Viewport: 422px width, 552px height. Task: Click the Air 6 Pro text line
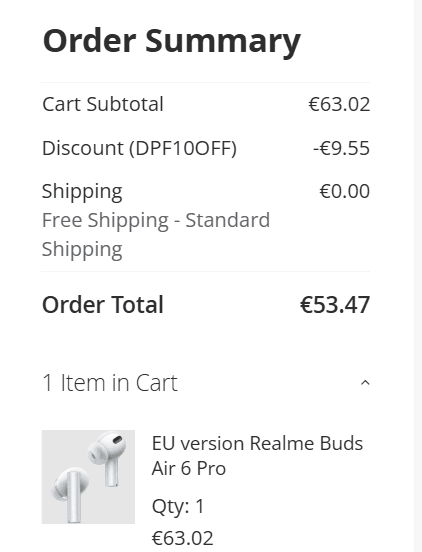tap(189, 469)
